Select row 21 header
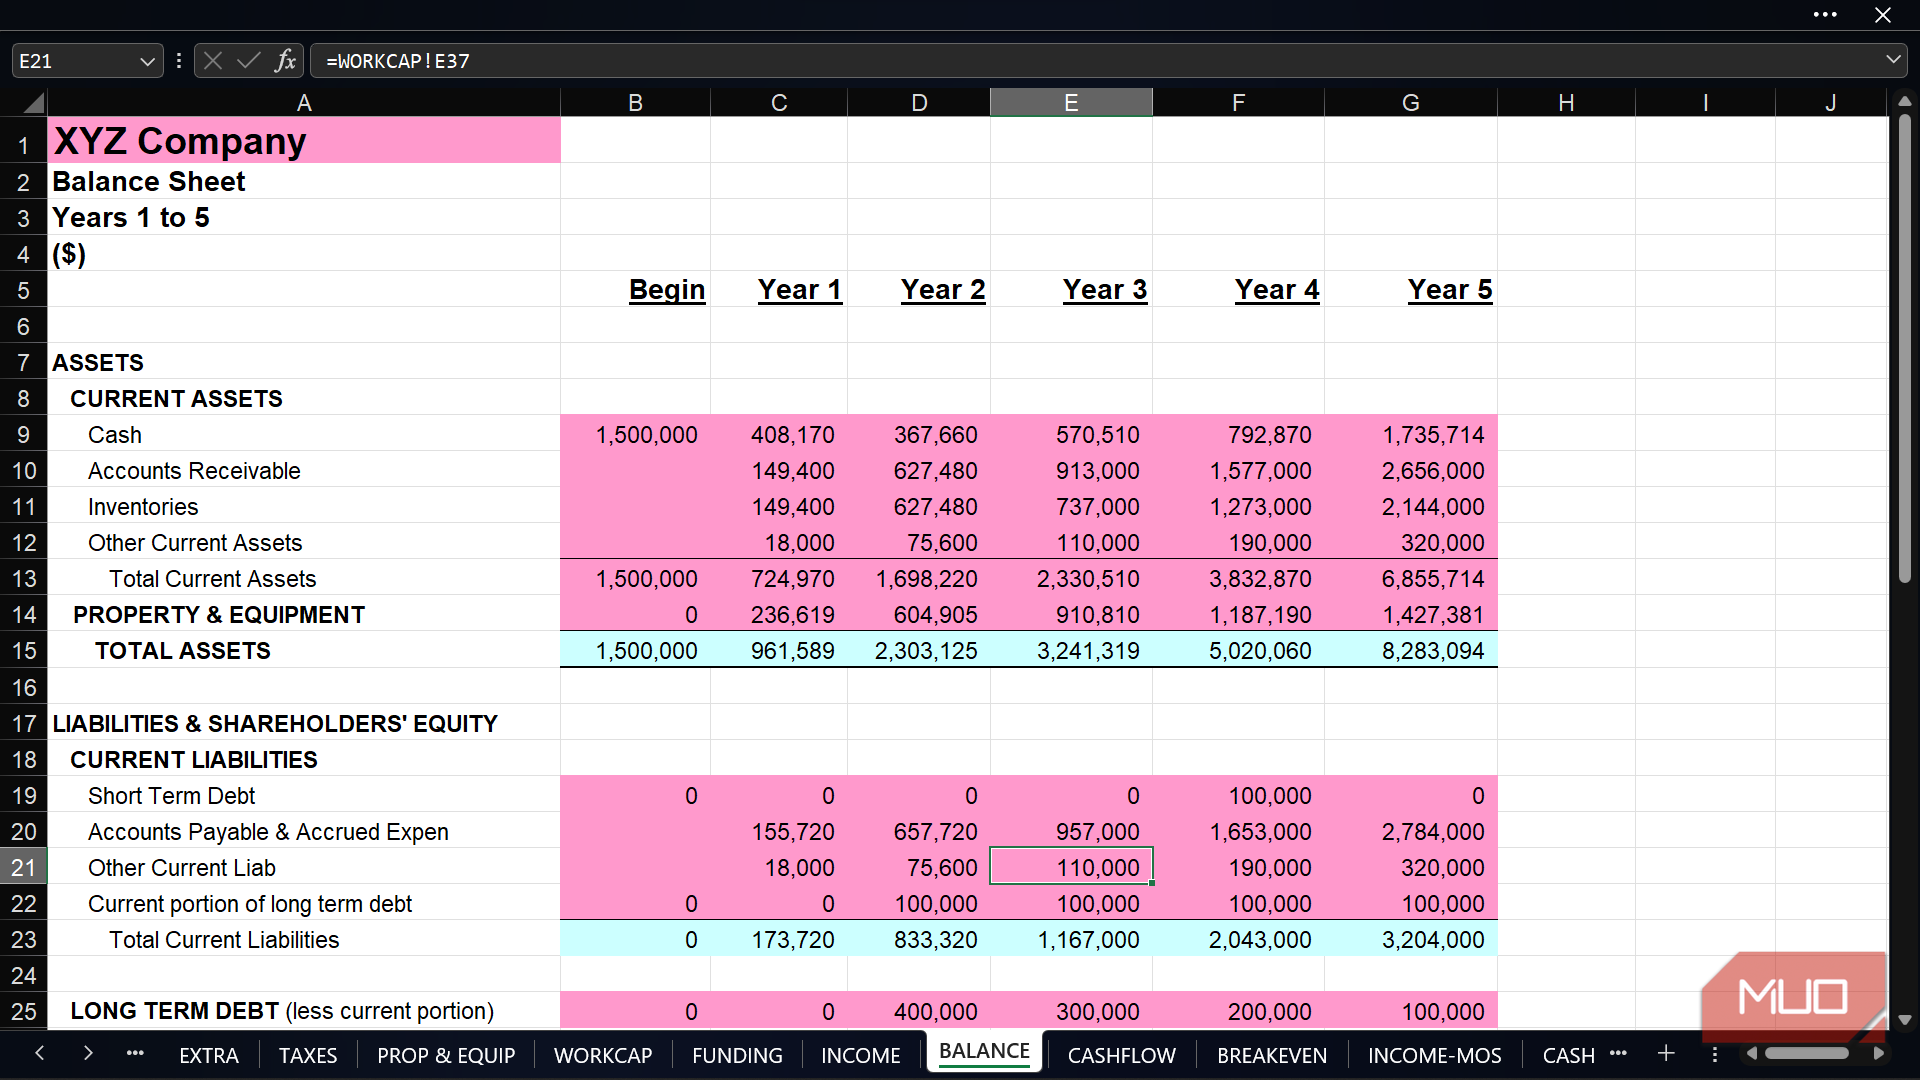The height and width of the screenshot is (1080, 1920). (24, 867)
